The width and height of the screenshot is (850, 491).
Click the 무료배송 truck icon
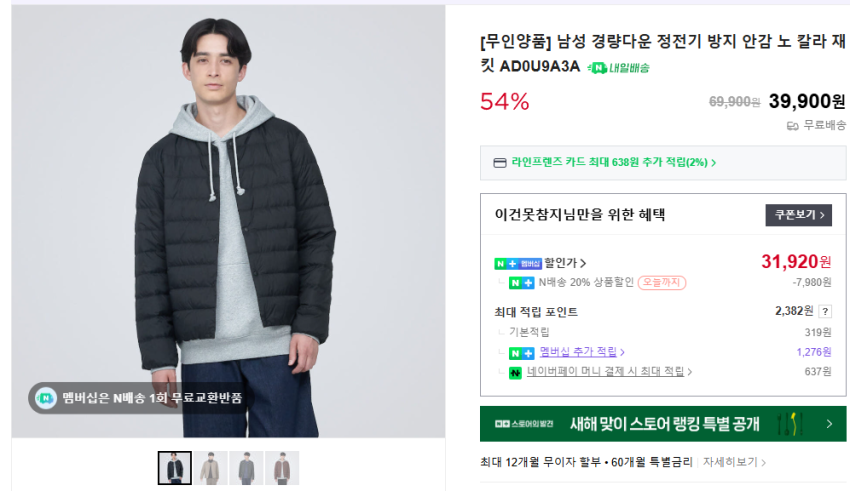793,126
